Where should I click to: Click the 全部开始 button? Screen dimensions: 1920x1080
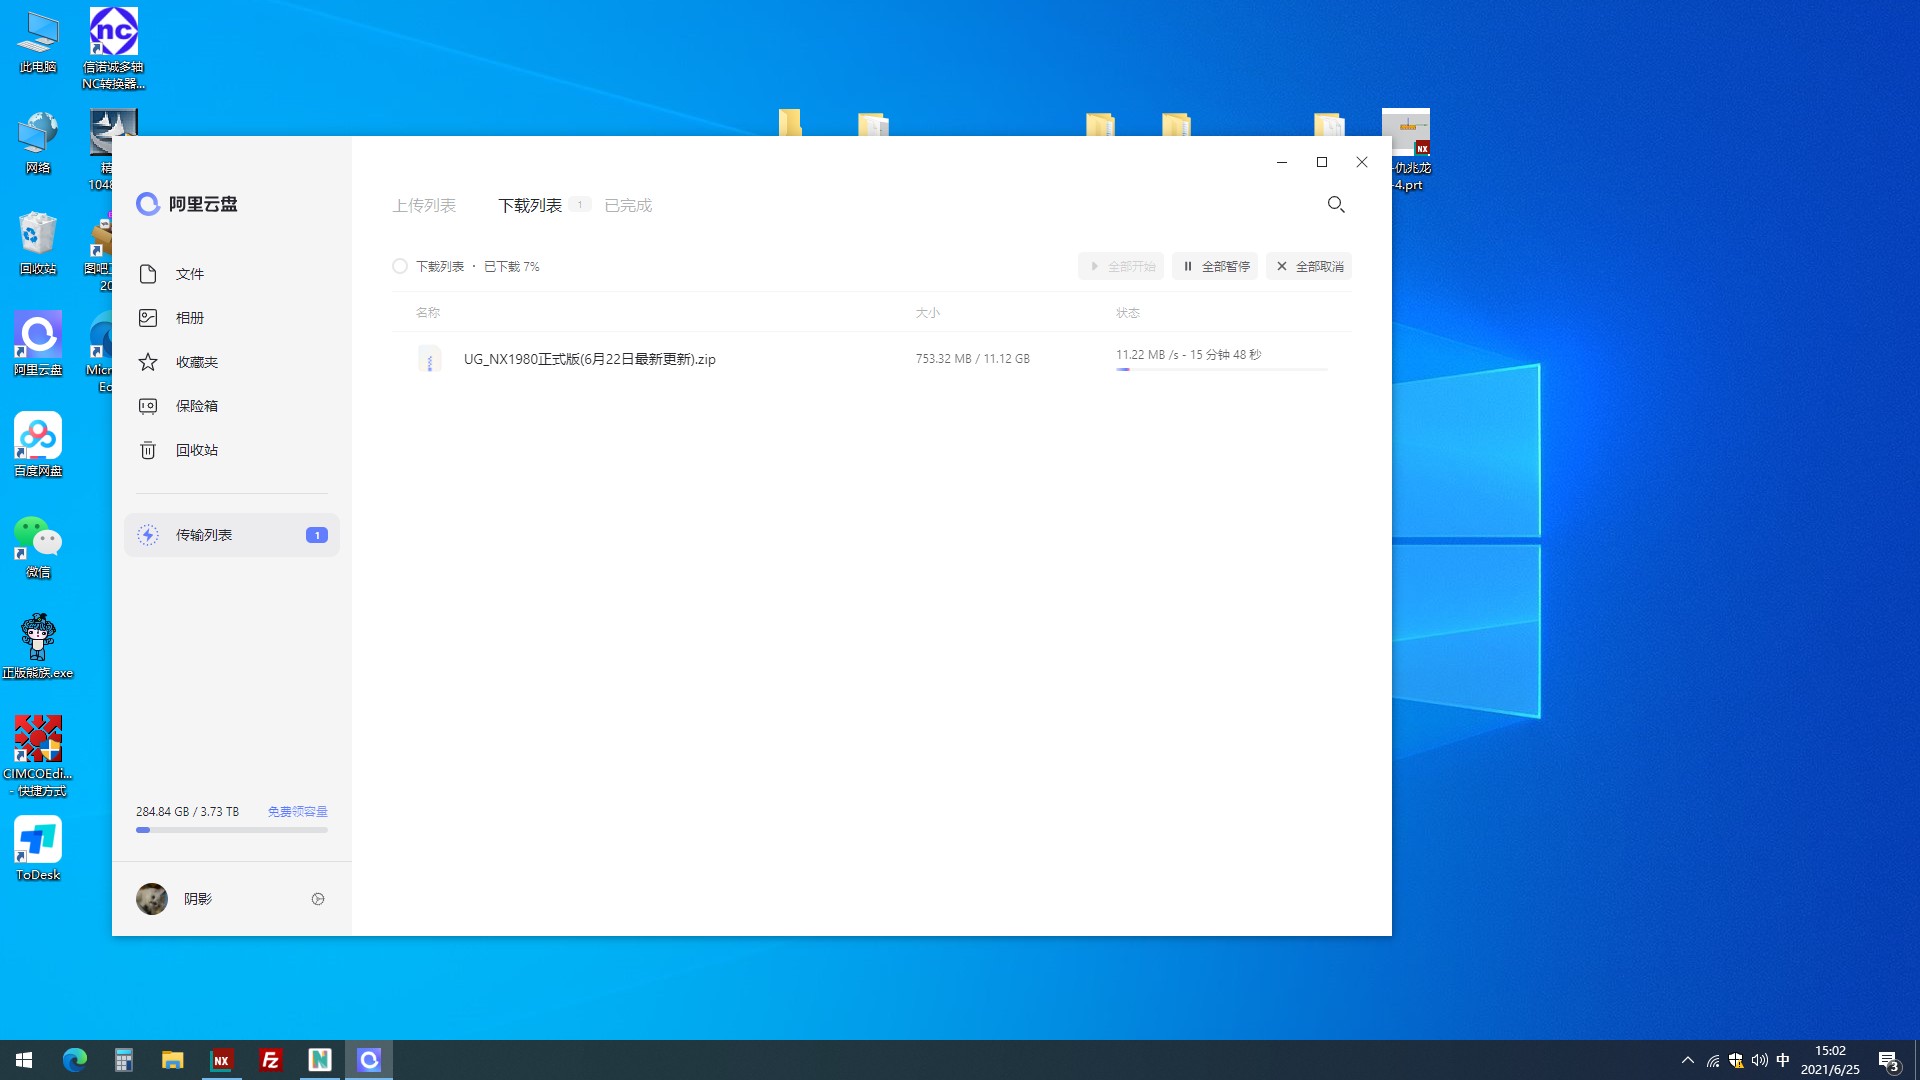[x=1121, y=266]
